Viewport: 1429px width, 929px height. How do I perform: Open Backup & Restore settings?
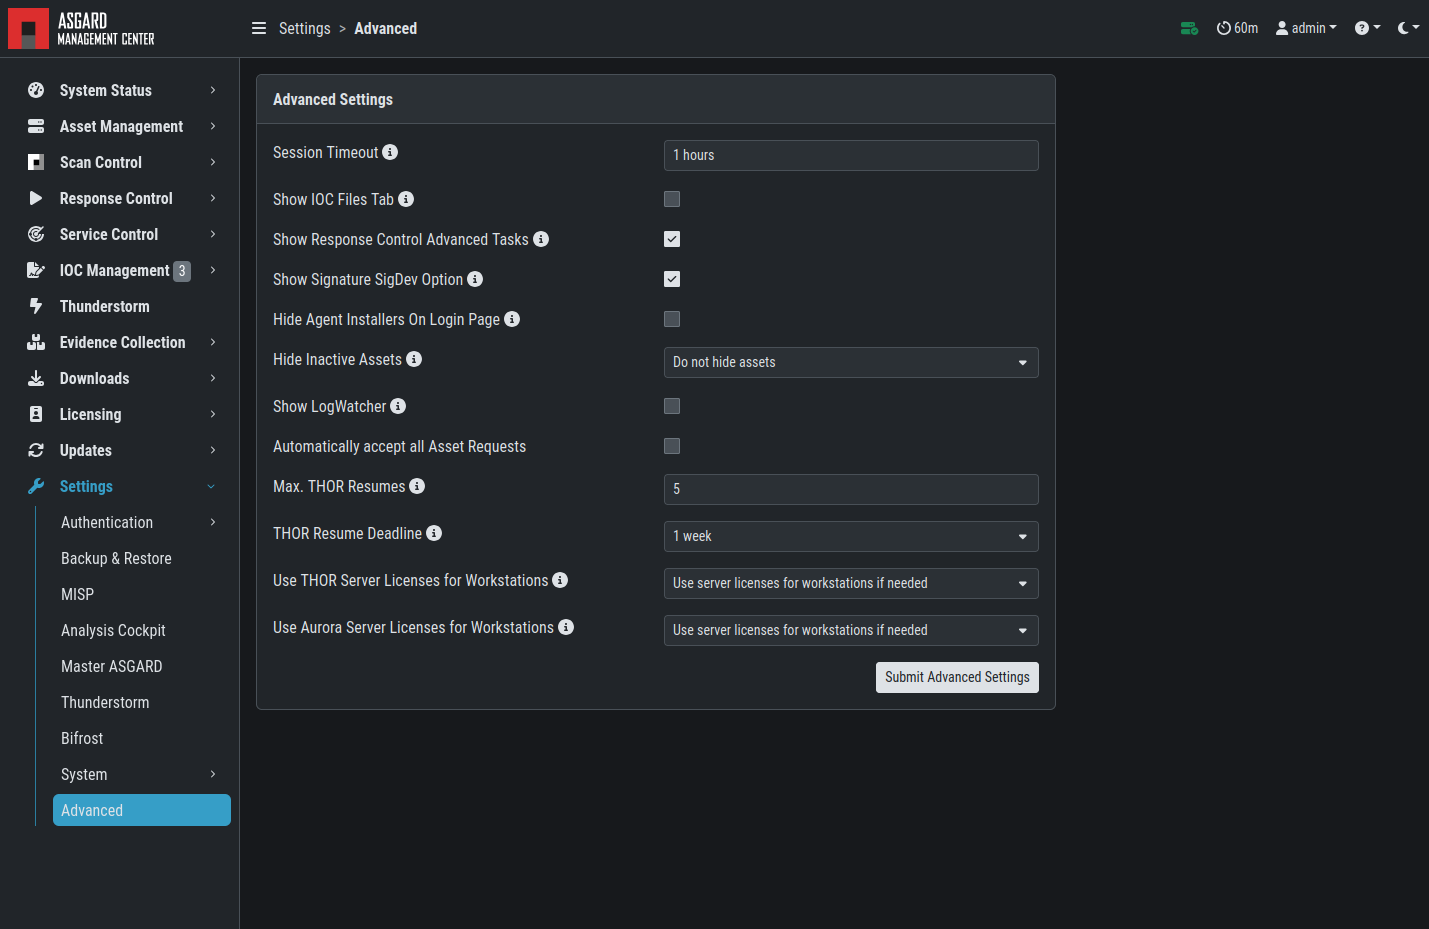[x=116, y=558]
